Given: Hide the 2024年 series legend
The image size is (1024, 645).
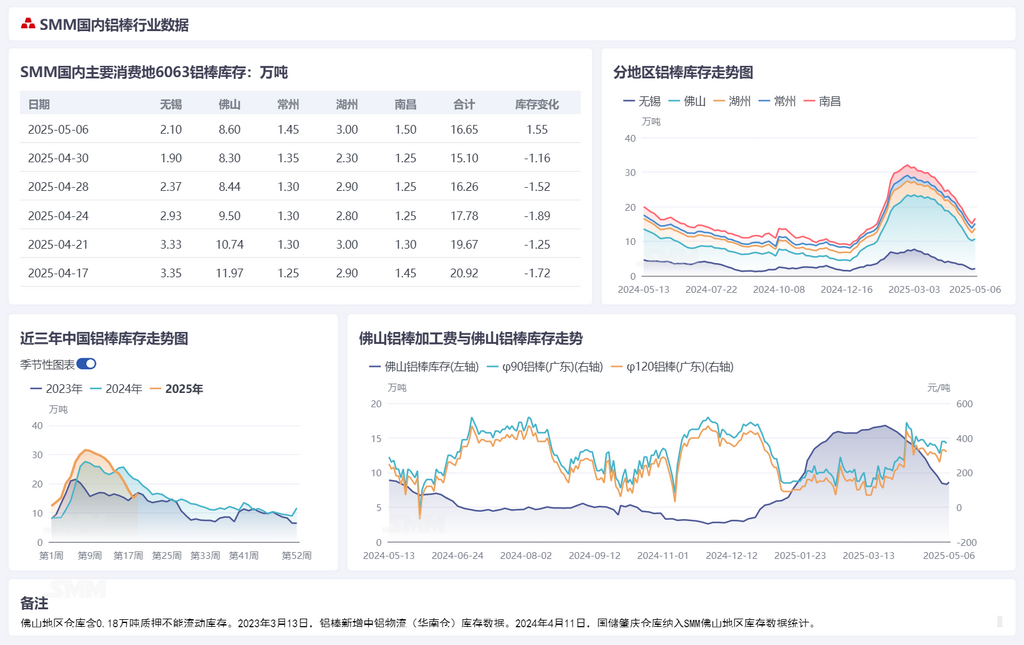Looking at the screenshot, I should [116, 389].
